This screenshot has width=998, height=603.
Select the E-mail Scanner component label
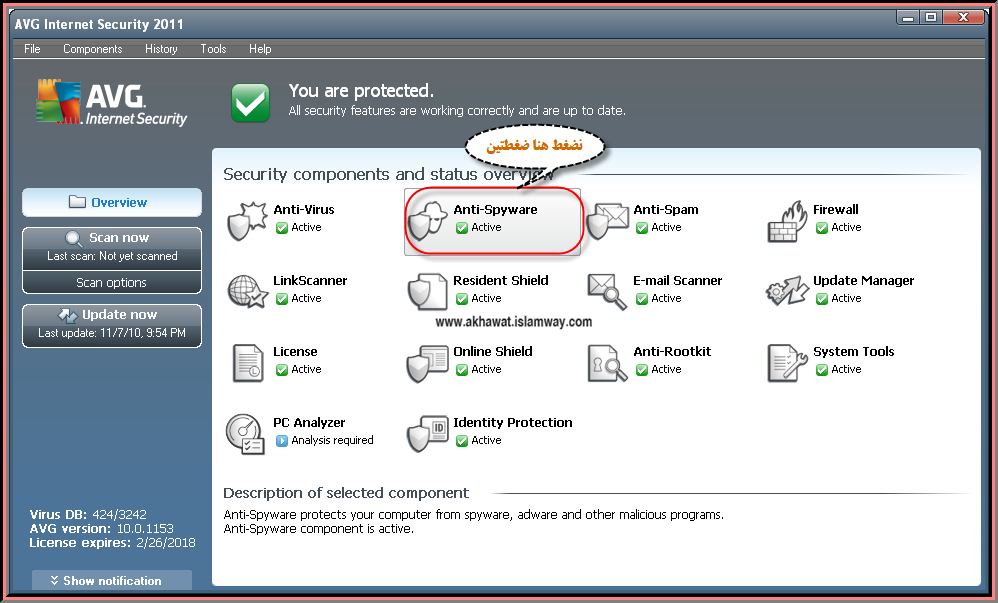click(x=677, y=281)
